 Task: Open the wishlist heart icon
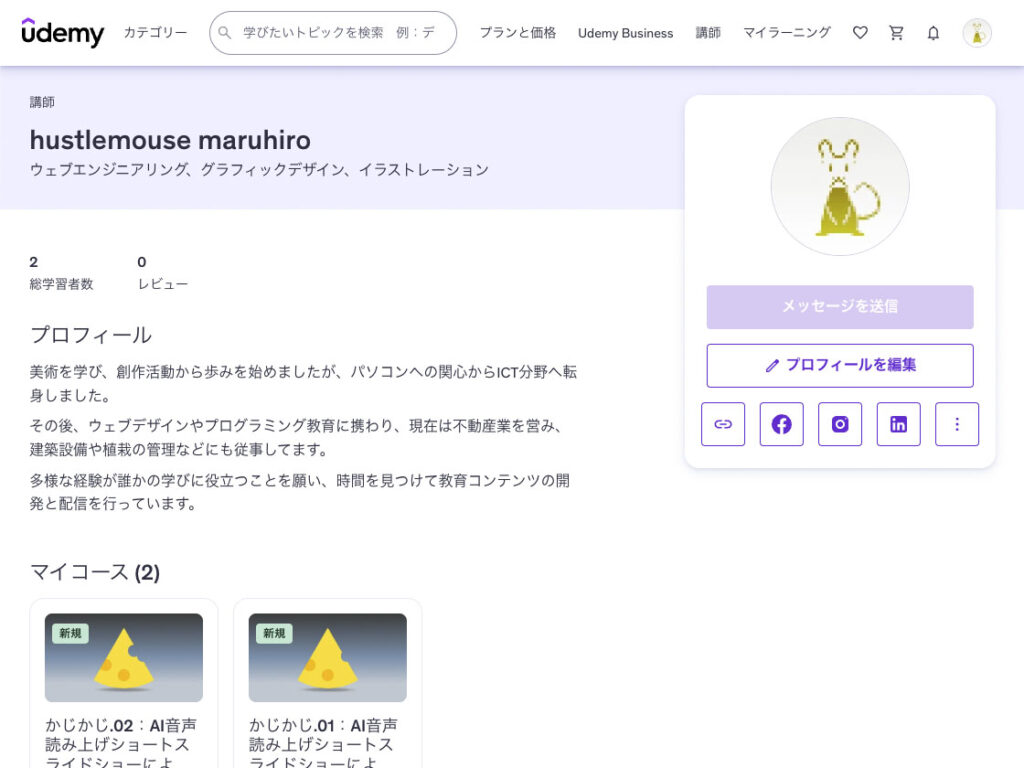point(860,33)
